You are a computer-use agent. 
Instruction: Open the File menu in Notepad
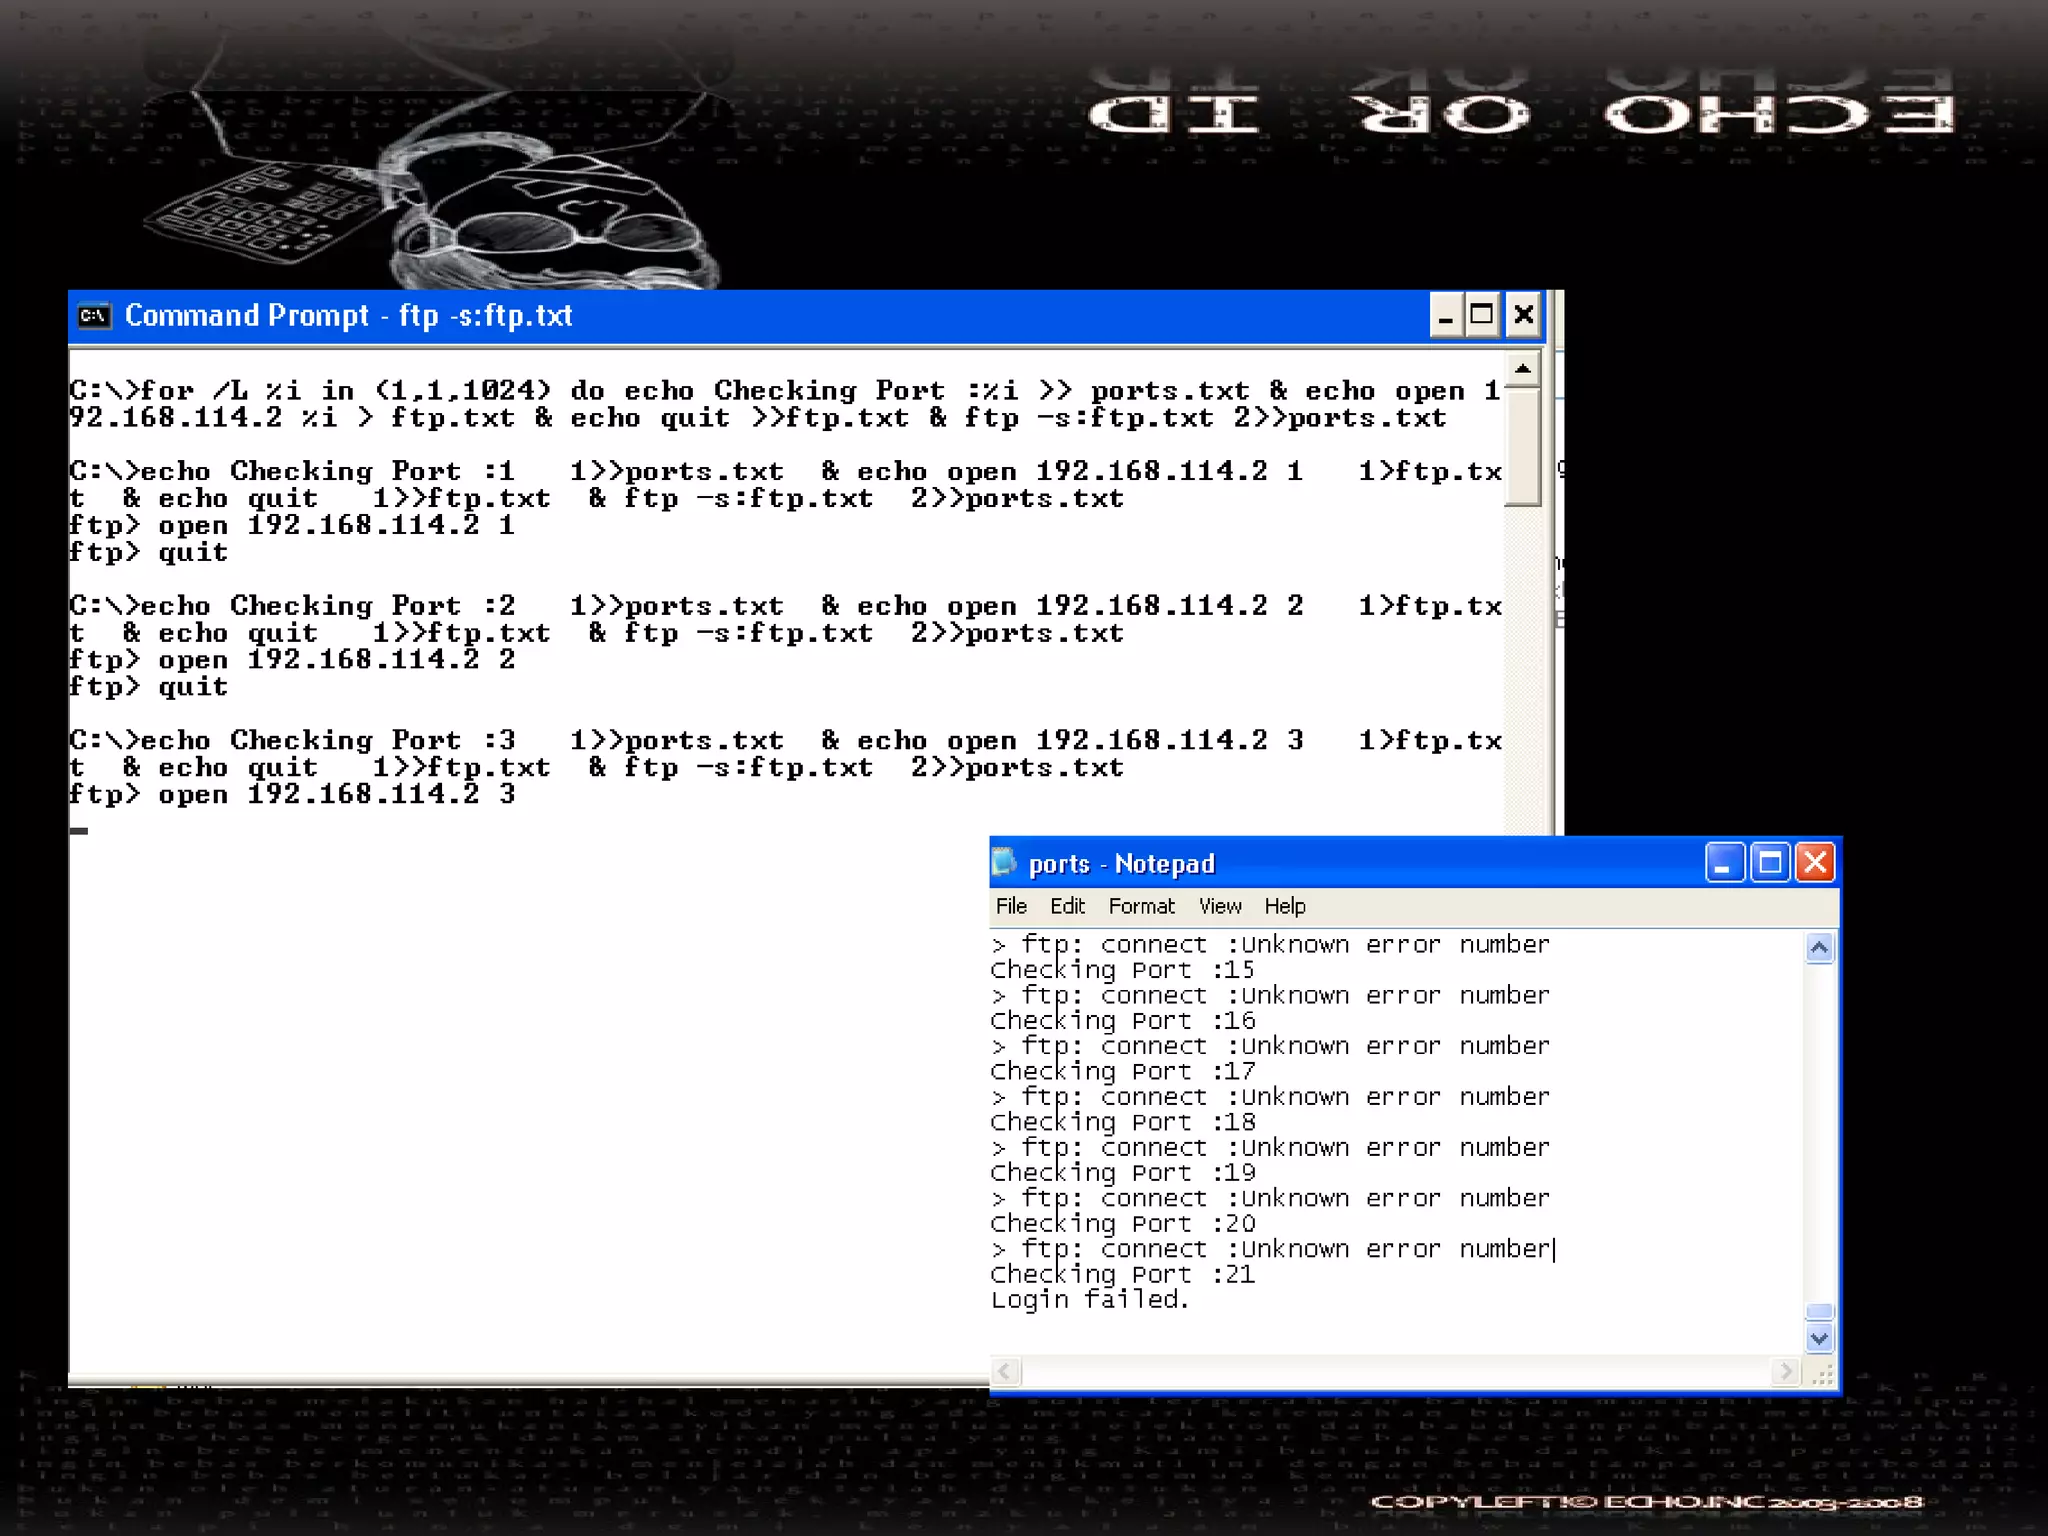coord(1011,906)
